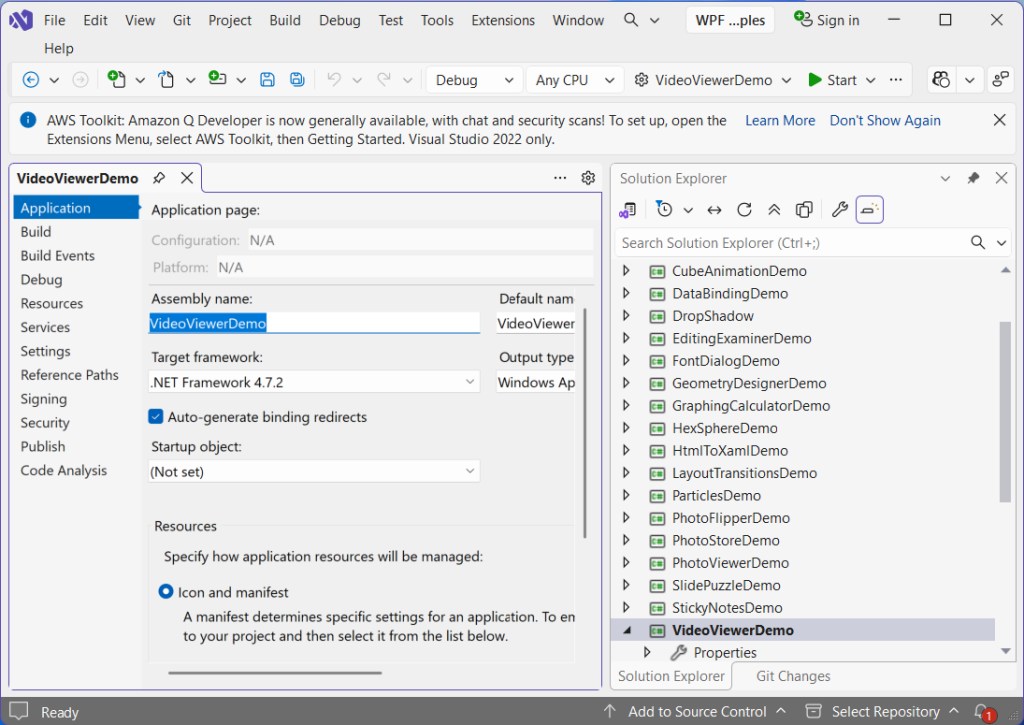Image resolution: width=1024 pixels, height=725 pixels.
Task: Click the Sync with Active Document icon
Action: coord(713,209)
